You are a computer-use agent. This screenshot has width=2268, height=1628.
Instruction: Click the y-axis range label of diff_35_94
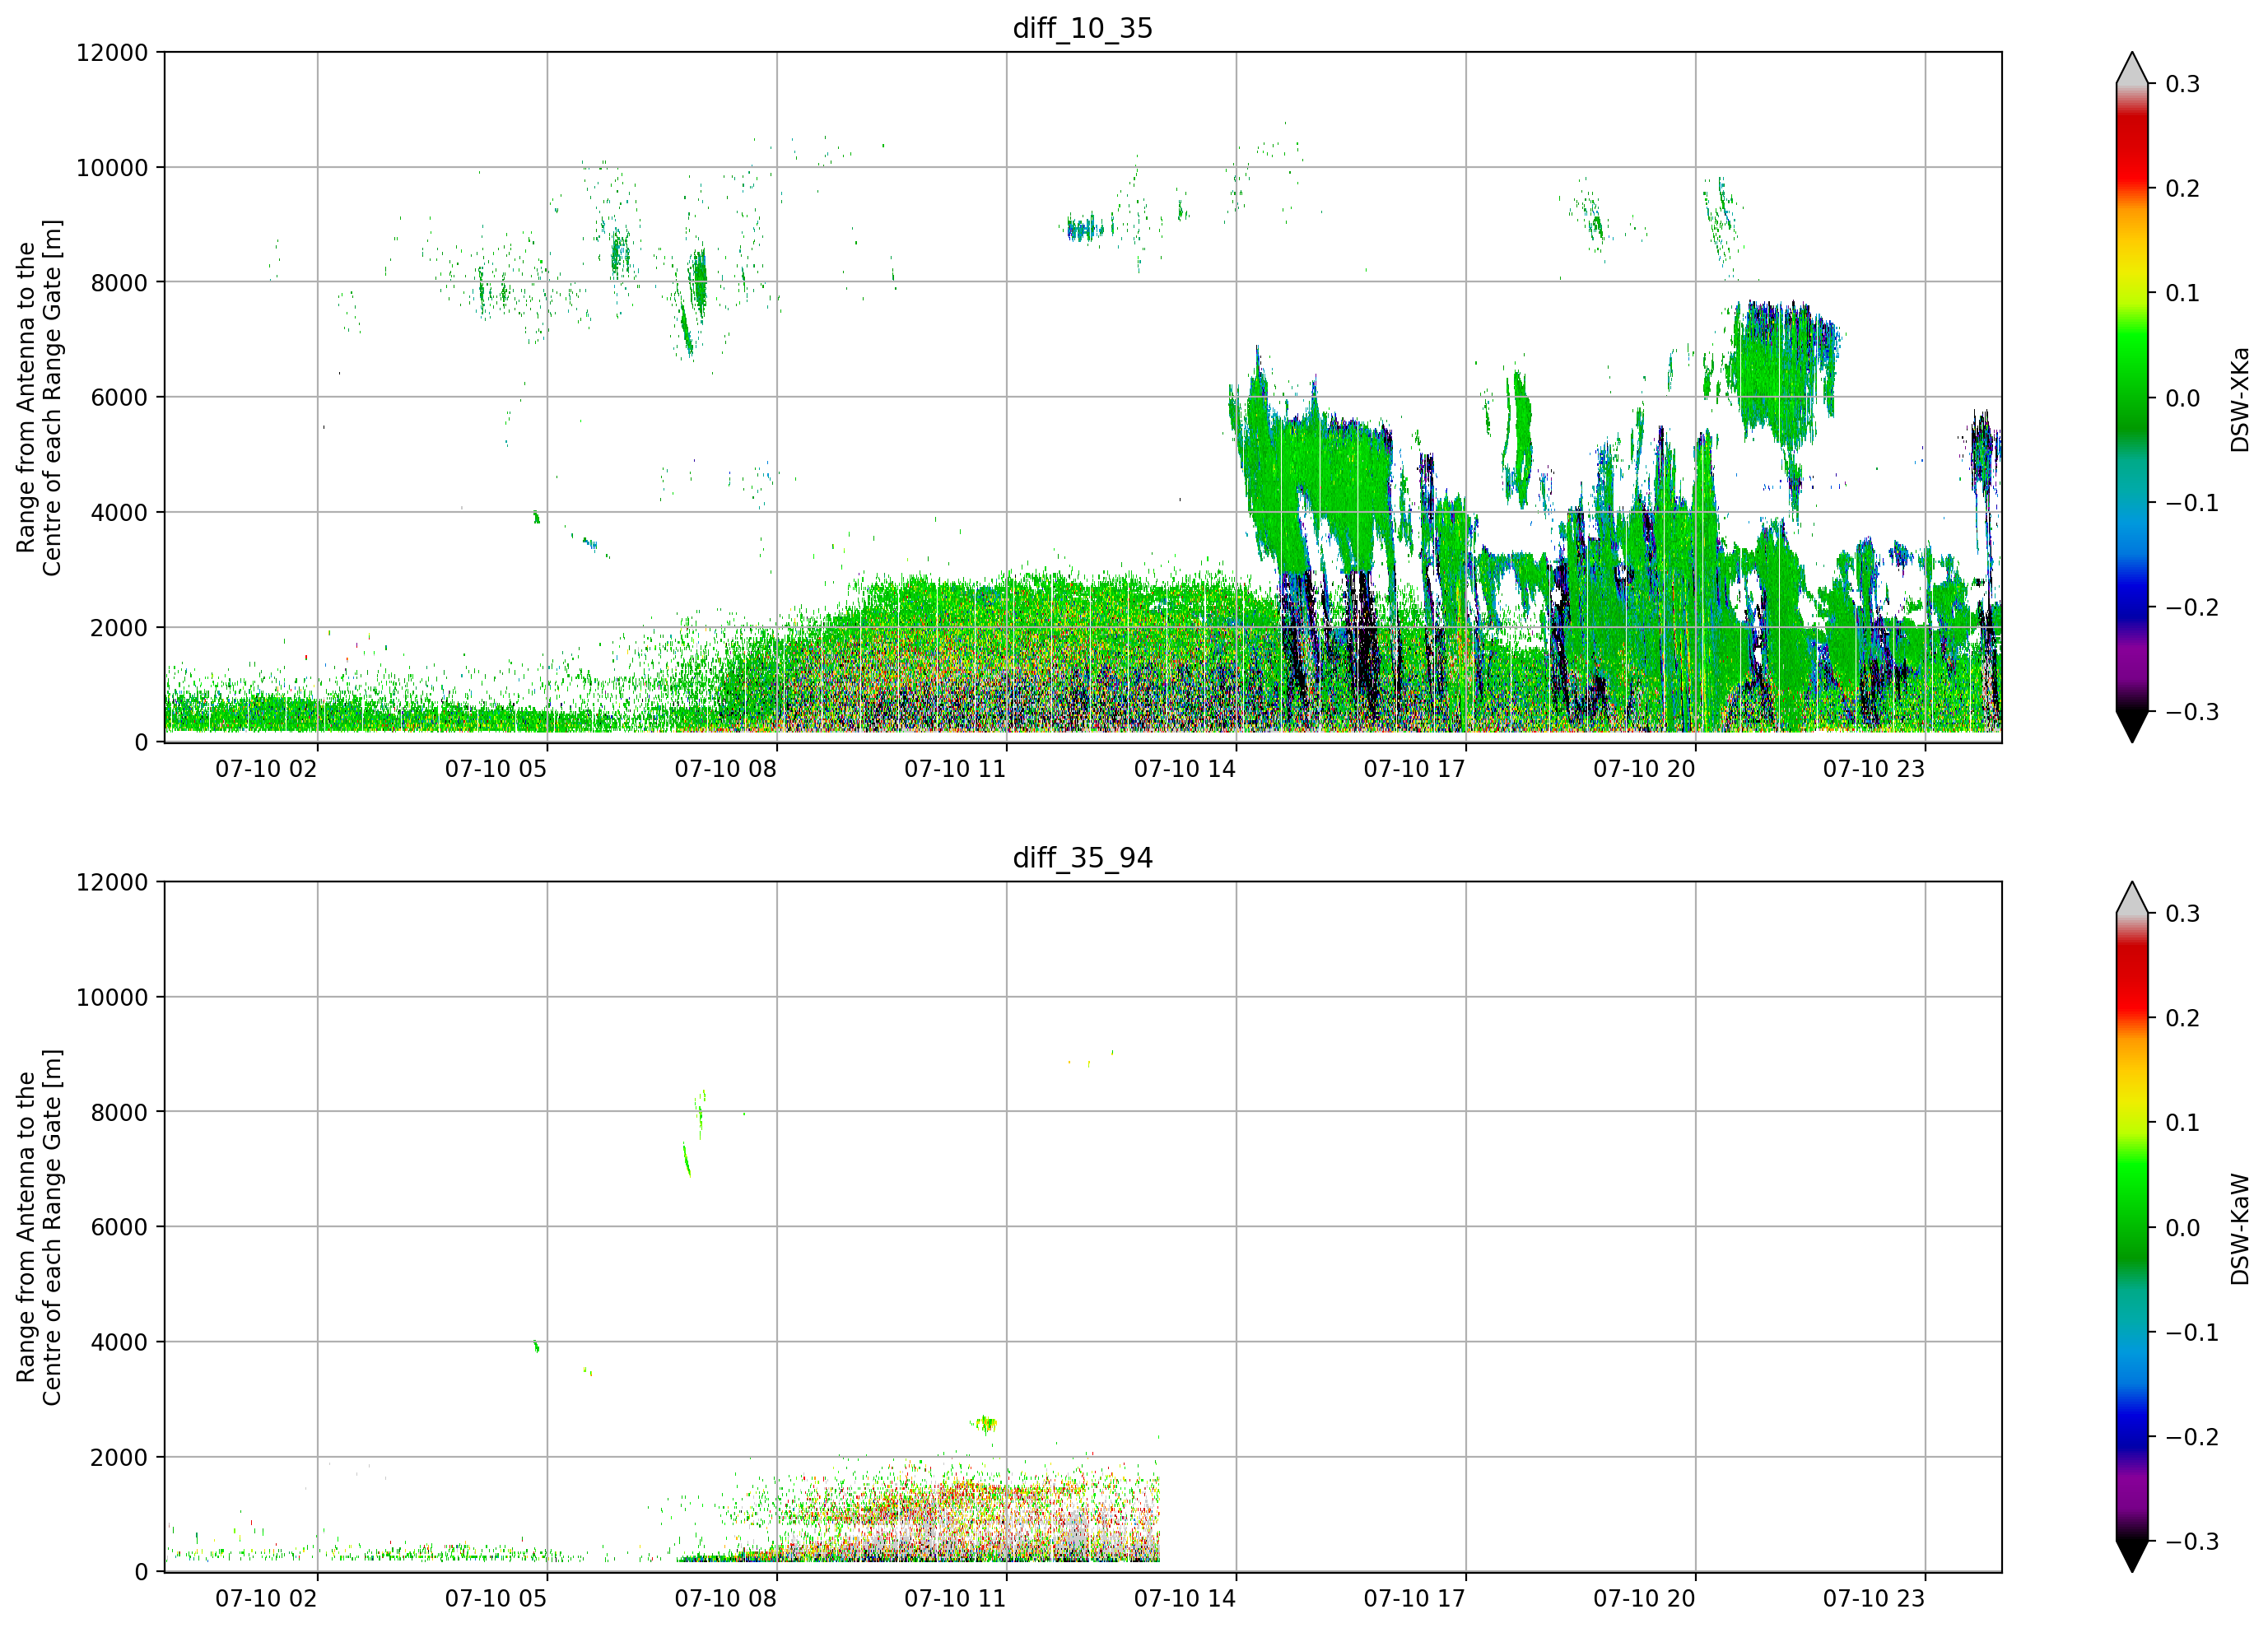39,1227
